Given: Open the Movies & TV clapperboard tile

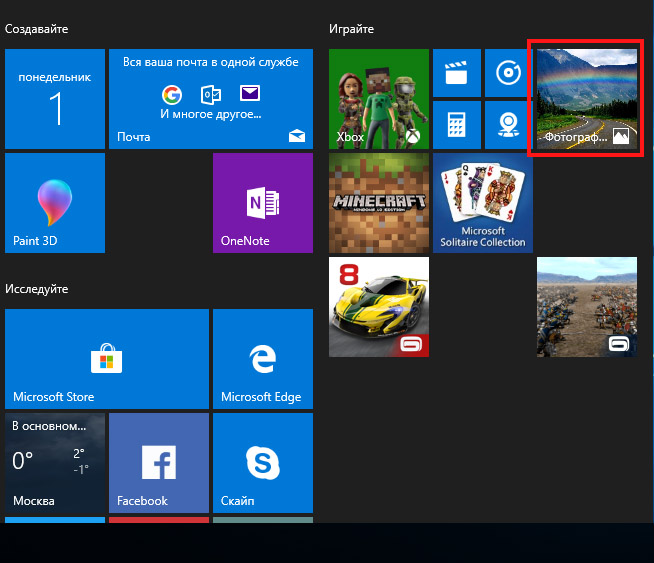Looking at the screenshot, I should (457, 73).
